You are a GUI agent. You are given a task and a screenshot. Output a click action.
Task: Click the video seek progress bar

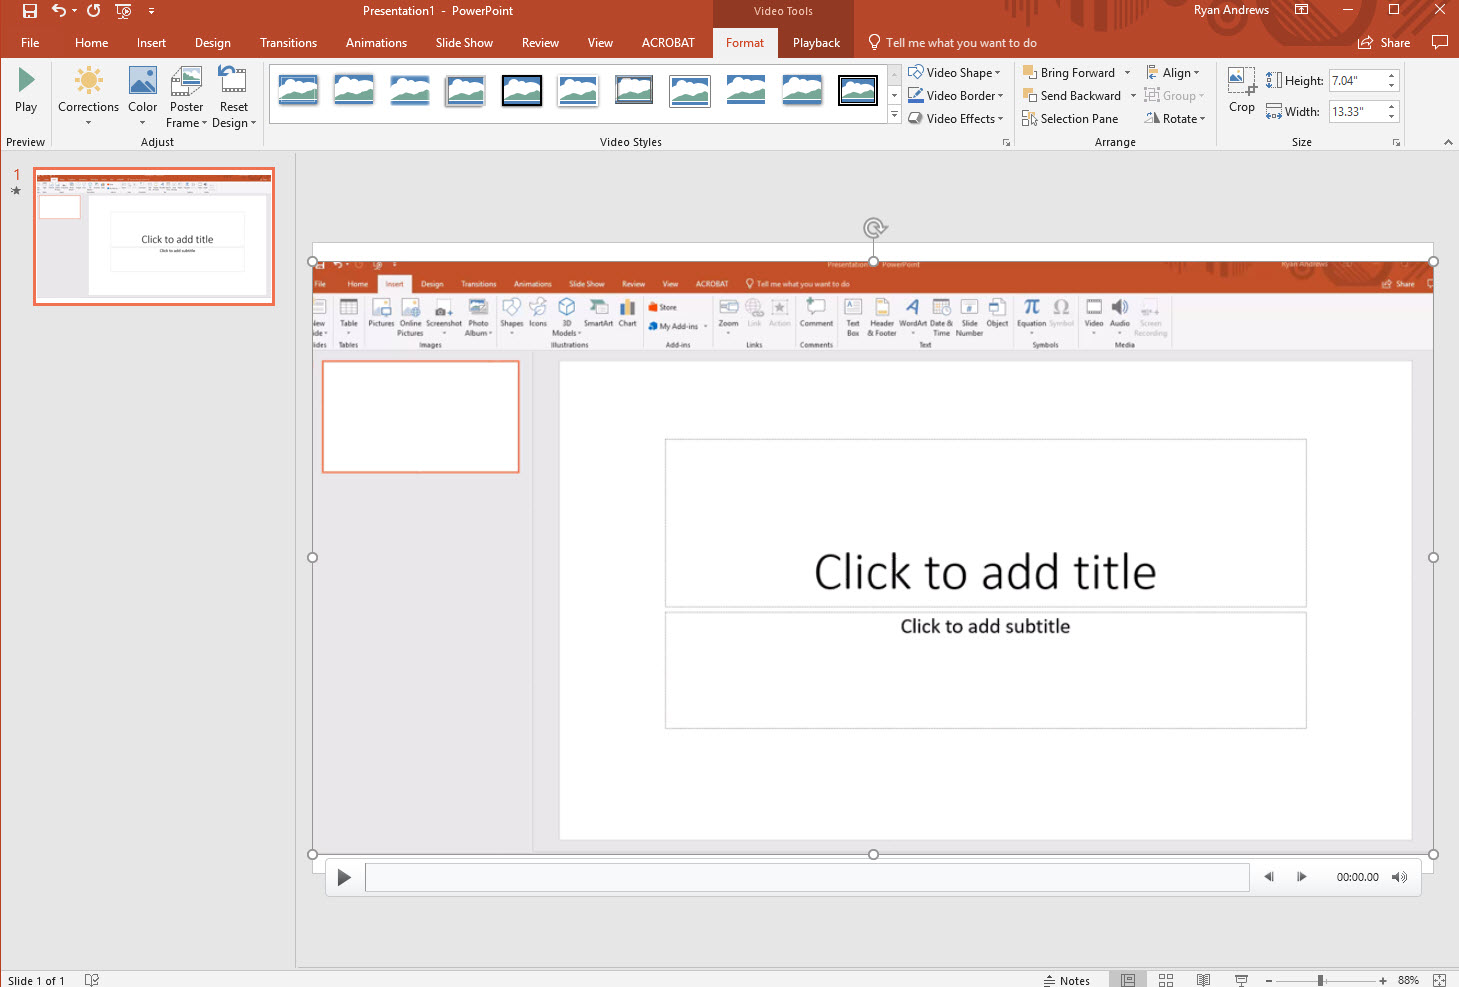(806, 877)
